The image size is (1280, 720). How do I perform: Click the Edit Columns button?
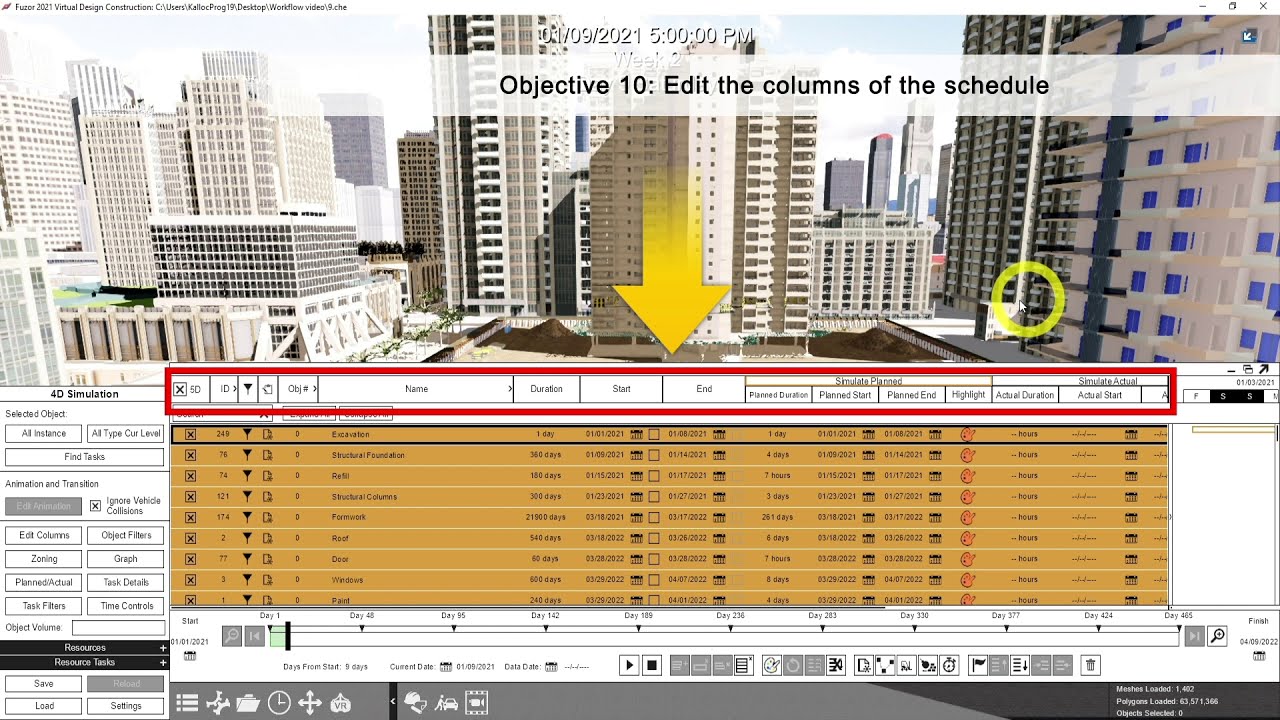[x=44, y=536]
